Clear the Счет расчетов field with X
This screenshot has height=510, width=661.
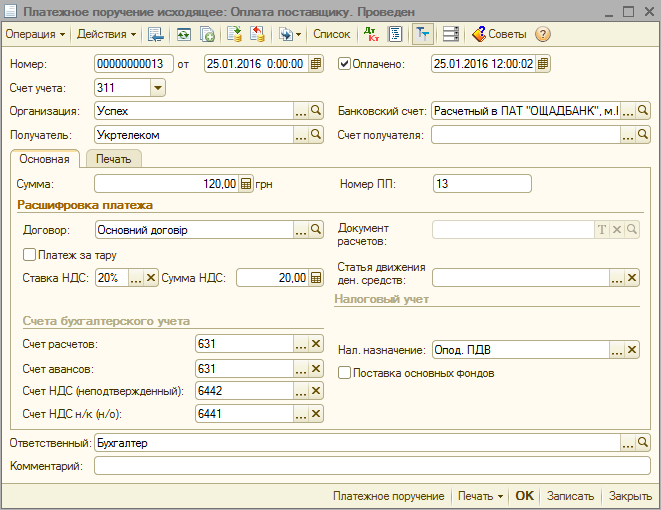tap(316, 344)
